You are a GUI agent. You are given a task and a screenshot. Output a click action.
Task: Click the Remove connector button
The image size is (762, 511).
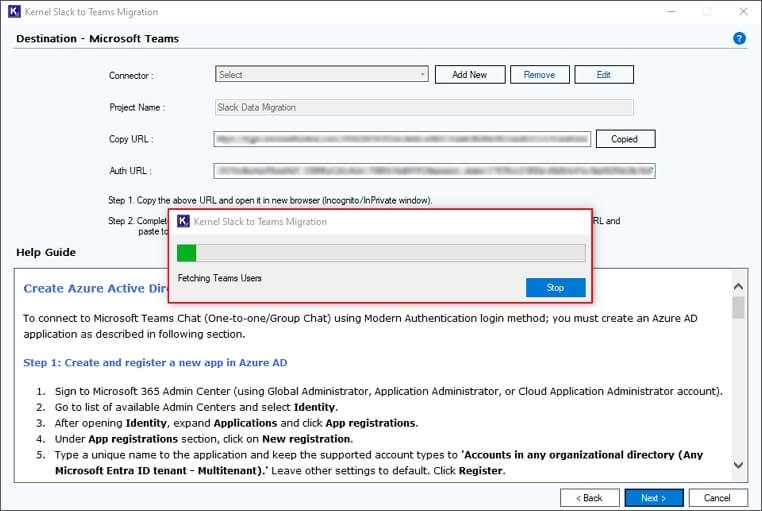tap(539, 74)
